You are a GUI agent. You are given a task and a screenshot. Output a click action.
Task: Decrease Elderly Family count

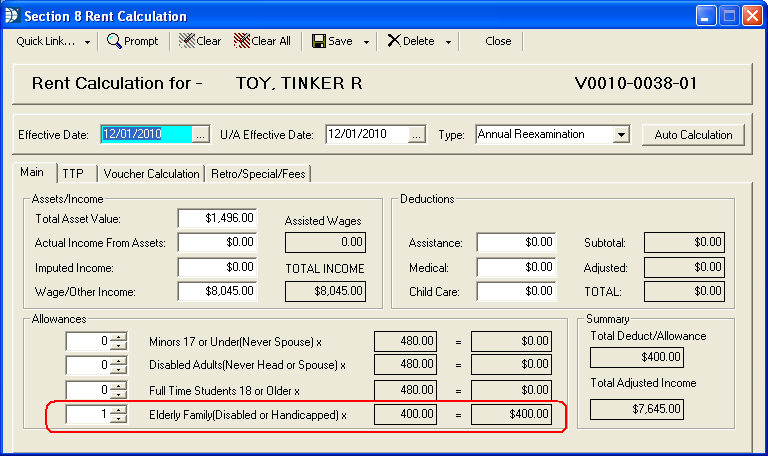118,418
